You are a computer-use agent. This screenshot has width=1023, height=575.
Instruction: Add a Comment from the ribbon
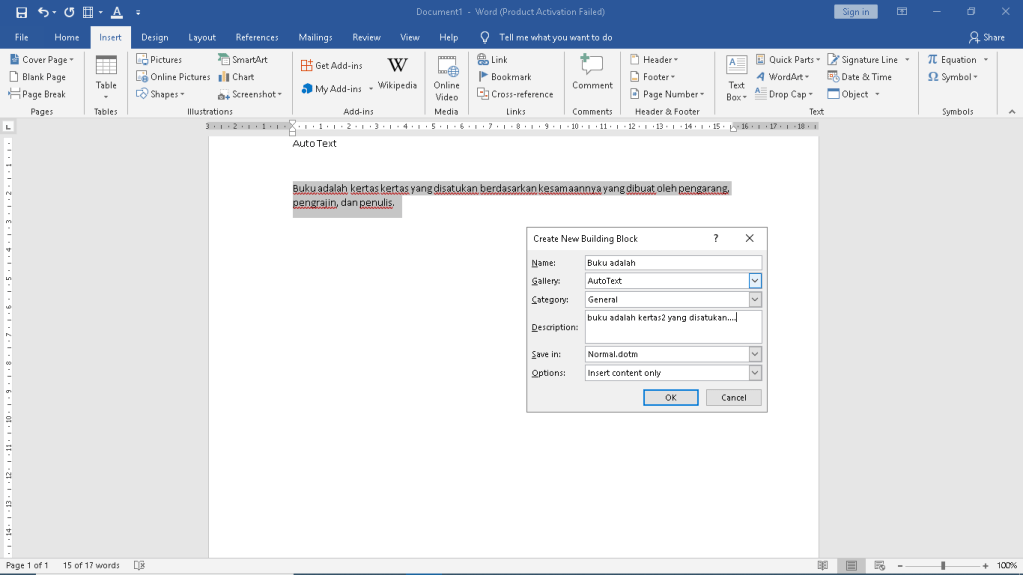coord(592,73)
